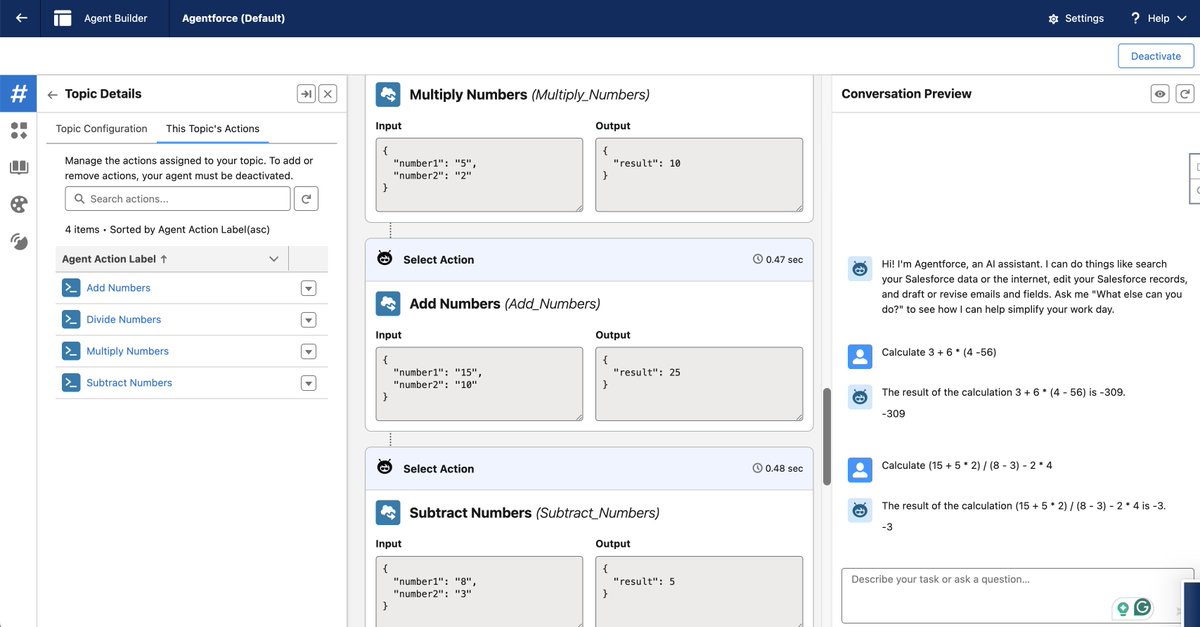The height and width of the screenshot is (627, 1200).
Task: Click the Multiply Numbers output box with result 10
Action: point(699,175)
